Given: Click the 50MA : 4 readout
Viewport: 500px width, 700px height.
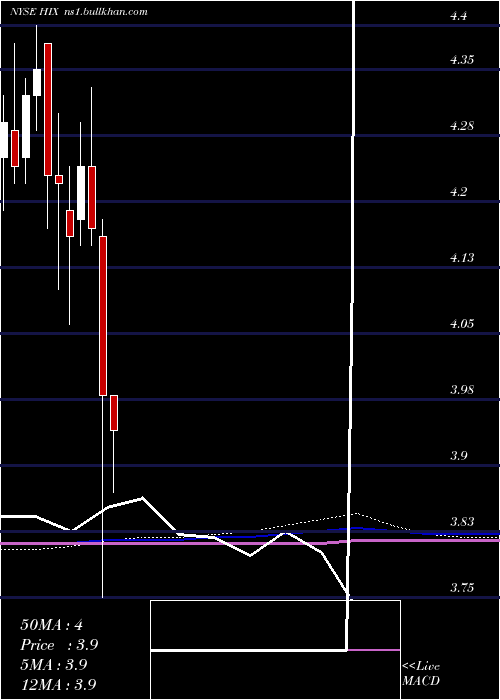Looking at the screenshot, I should click(51, 625).
